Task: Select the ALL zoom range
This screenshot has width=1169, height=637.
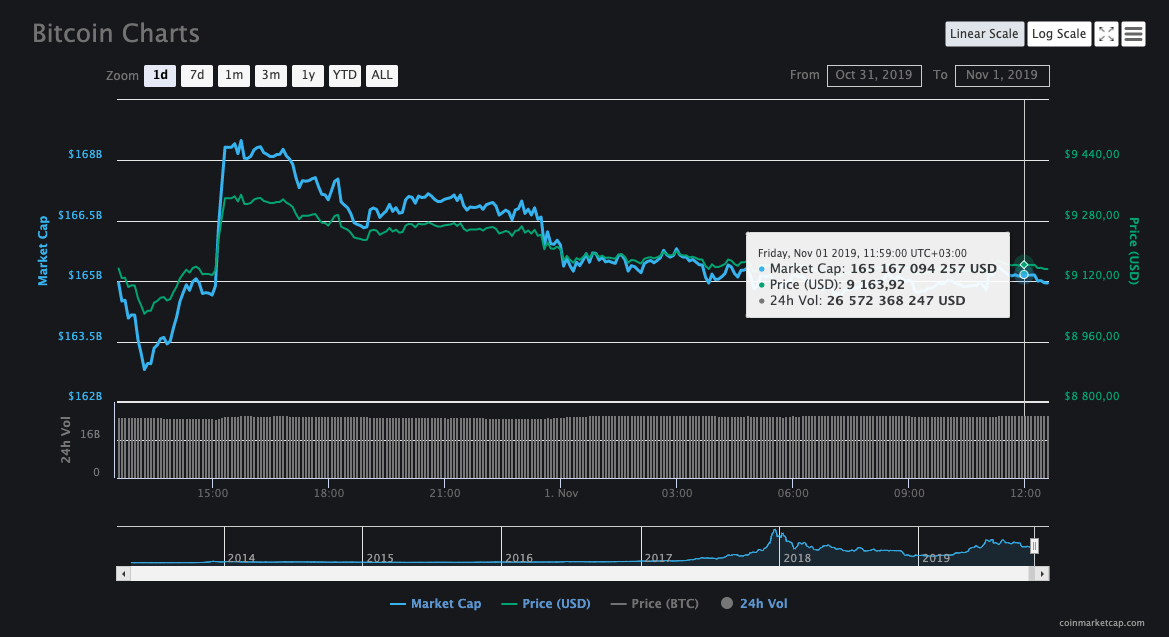Action: (382, 75)
